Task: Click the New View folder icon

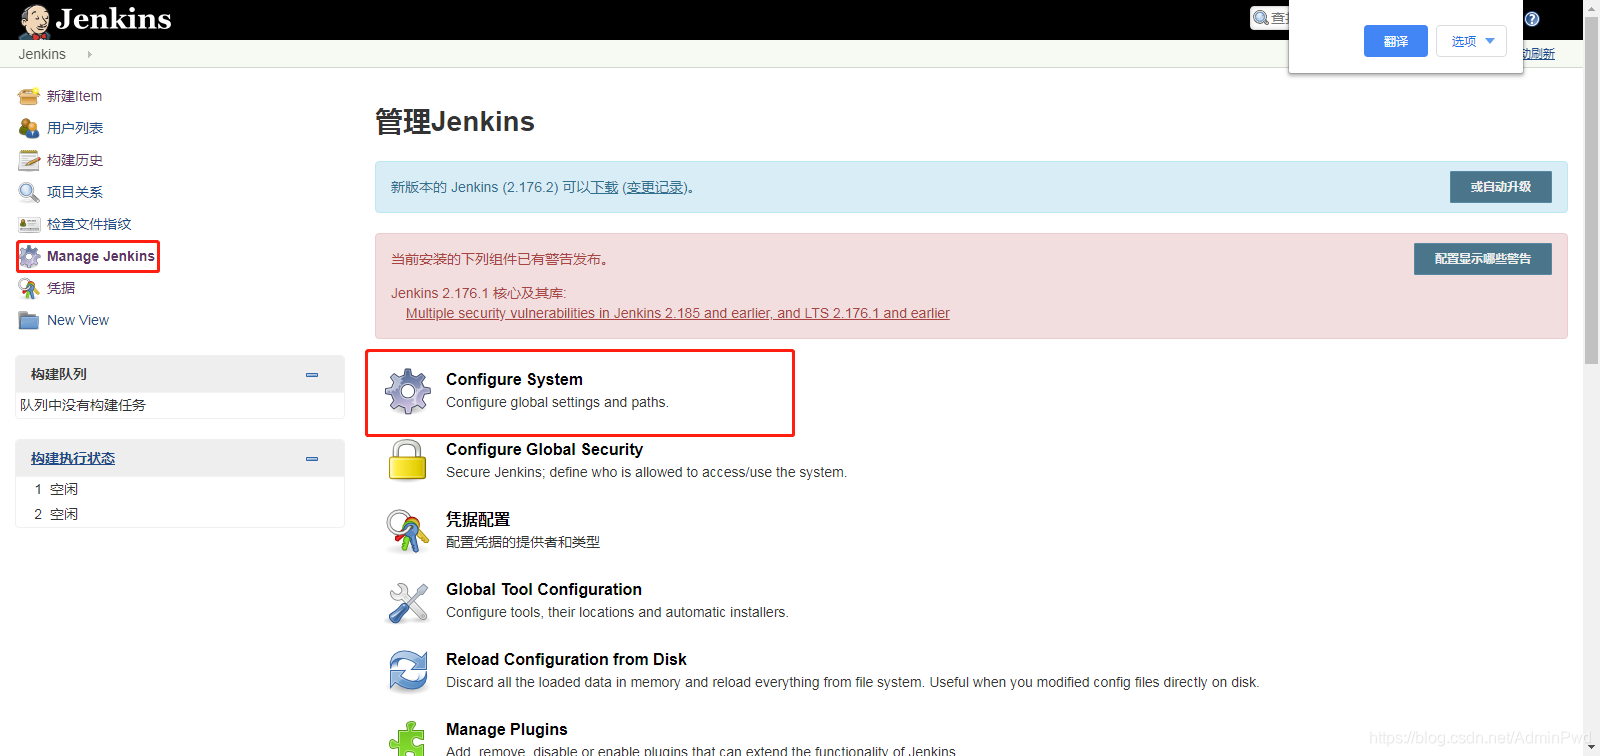Action: [29, 320]
